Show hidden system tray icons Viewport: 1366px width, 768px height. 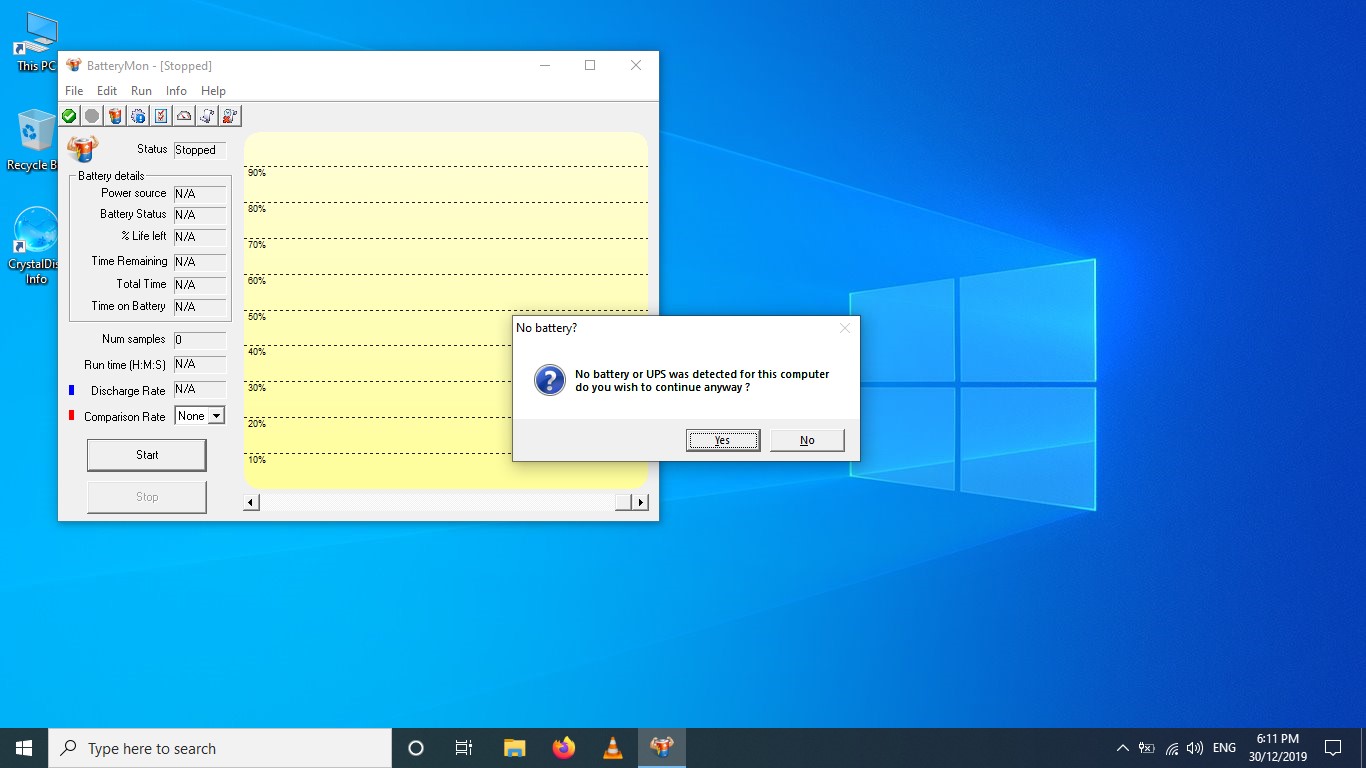[1122, 748]
